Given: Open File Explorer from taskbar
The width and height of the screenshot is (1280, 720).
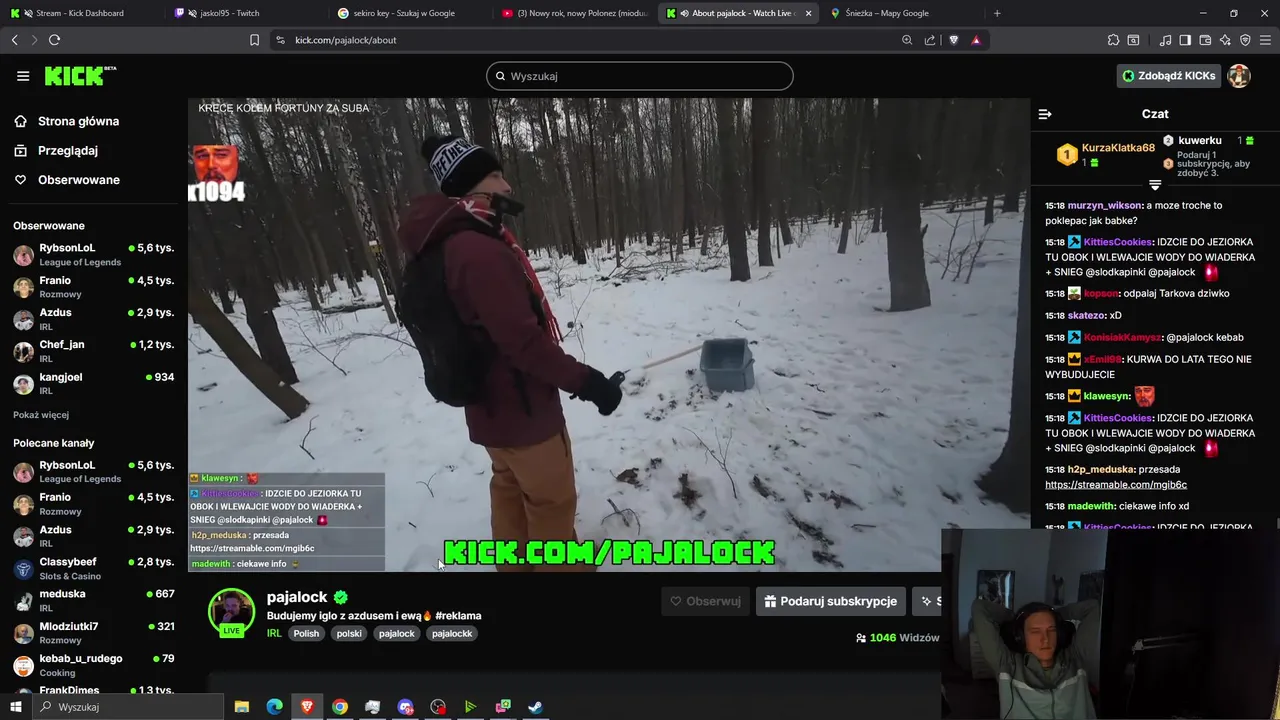Looking at the screenshot, I should [x=241, y=707].
